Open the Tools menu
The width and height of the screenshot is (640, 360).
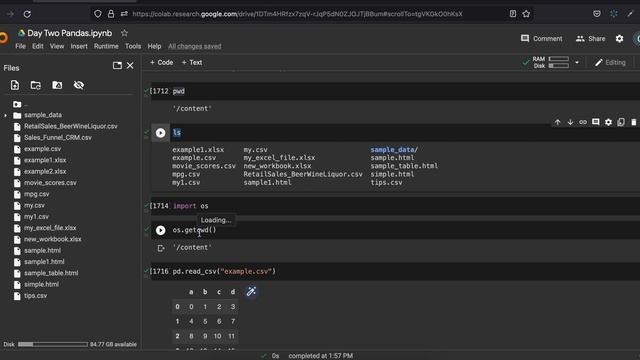click(x=133, y=46)
